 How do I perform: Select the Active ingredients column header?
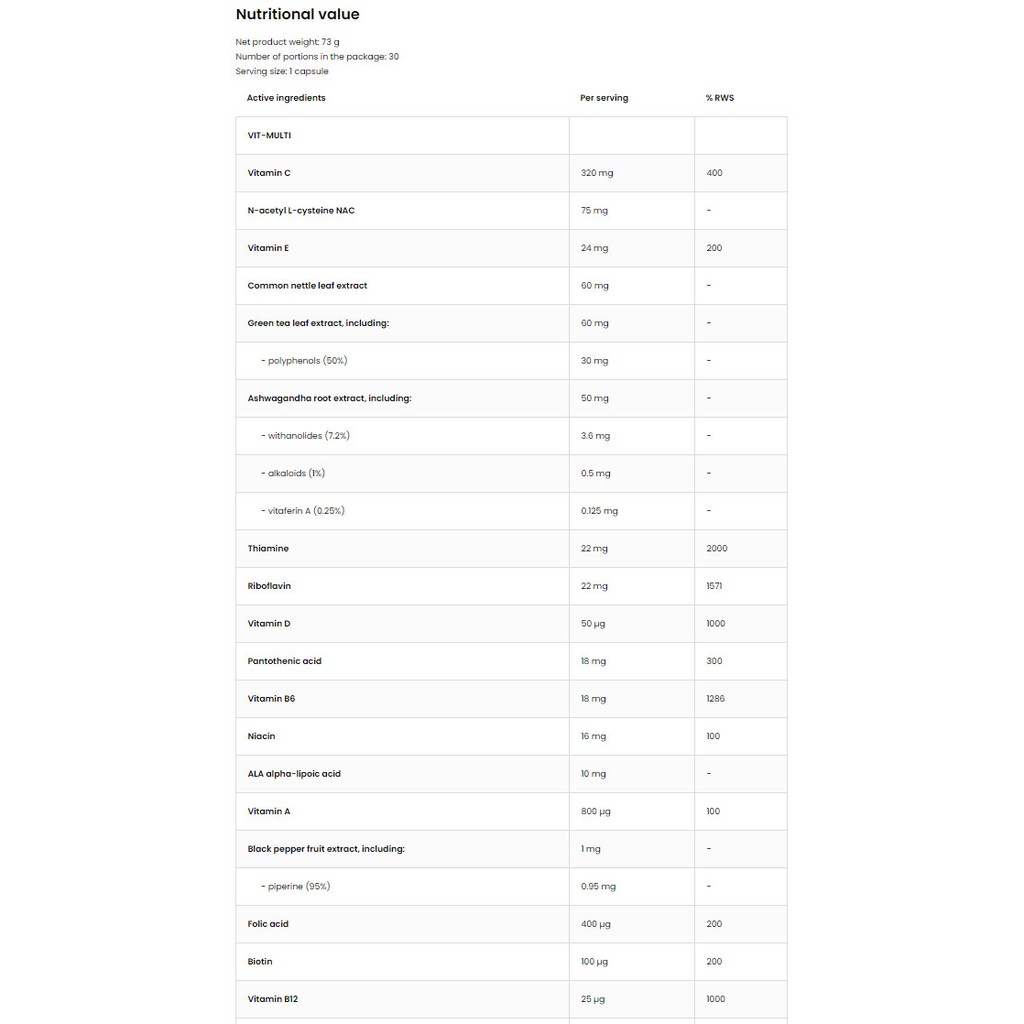pos(286,98)
